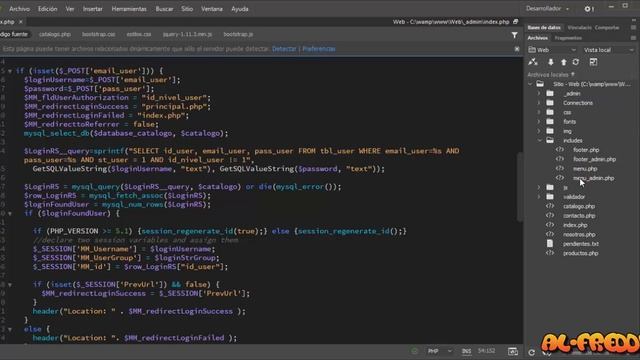Click the Put files up arrow icon

click(564, 62)
